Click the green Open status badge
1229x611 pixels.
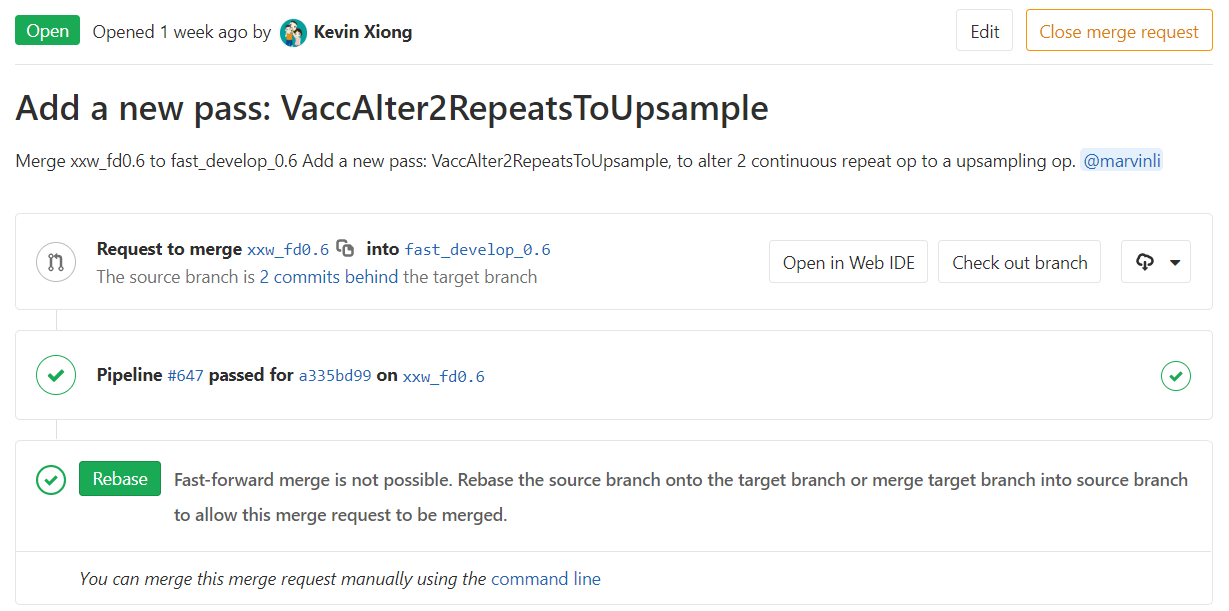pos(48,31)
